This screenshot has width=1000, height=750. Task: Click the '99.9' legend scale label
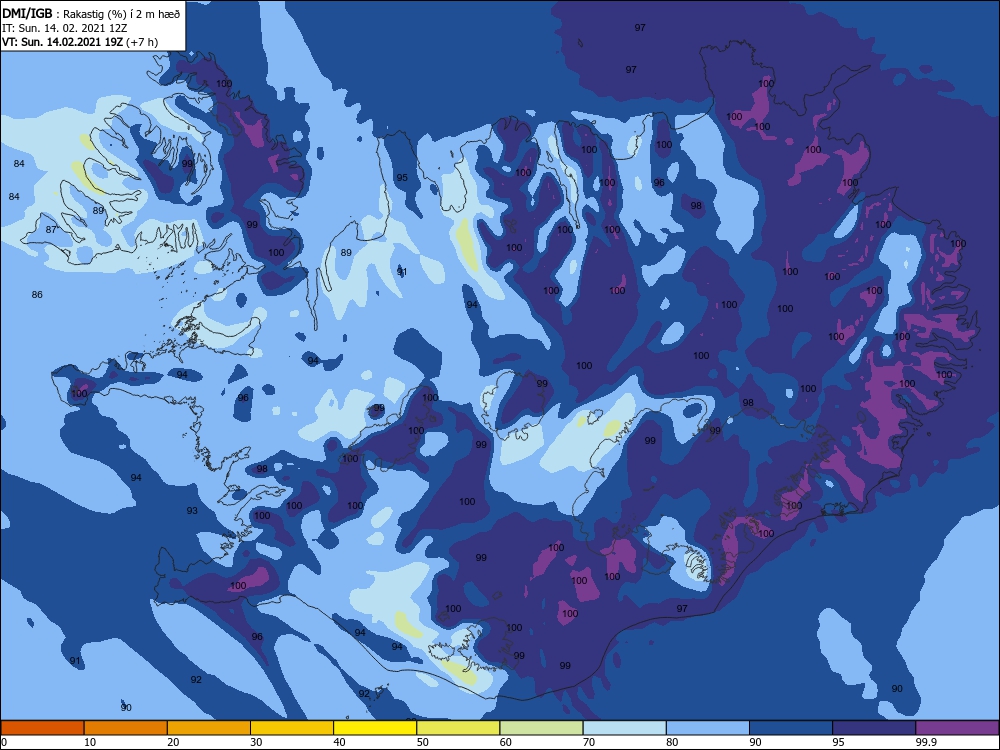coord(925,742)
